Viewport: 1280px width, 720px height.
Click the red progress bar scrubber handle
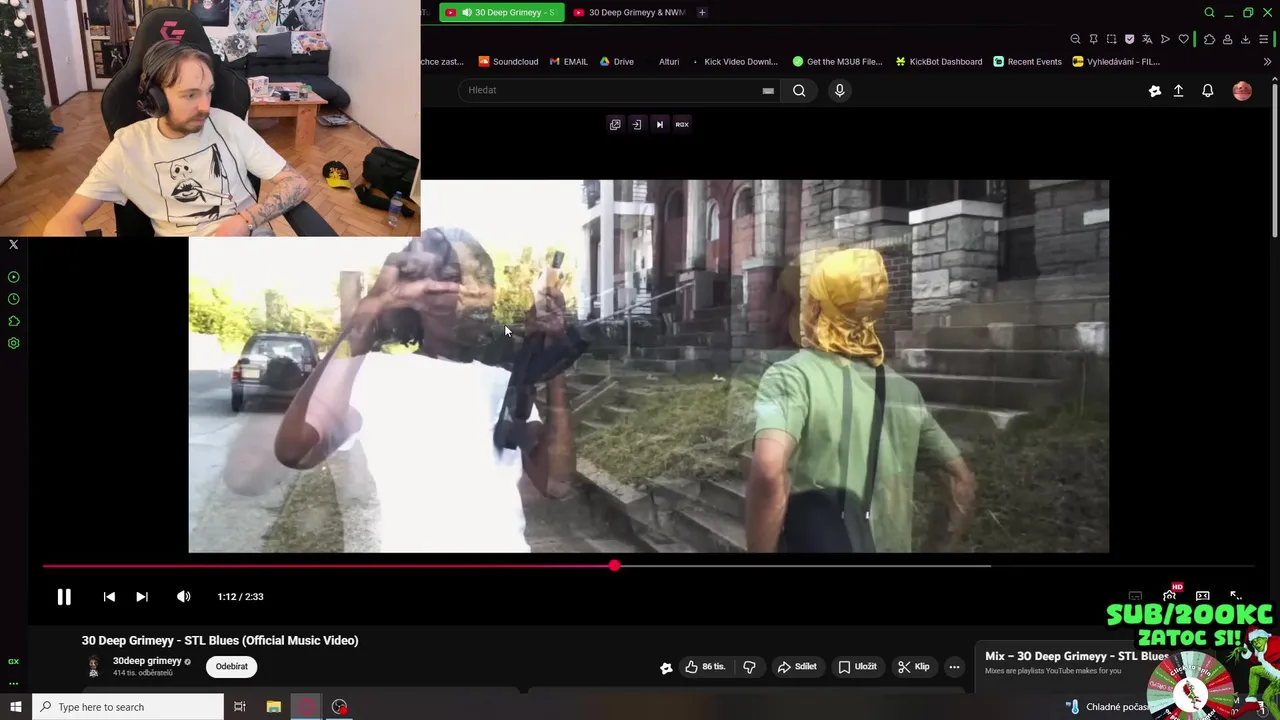pos(614,566)
